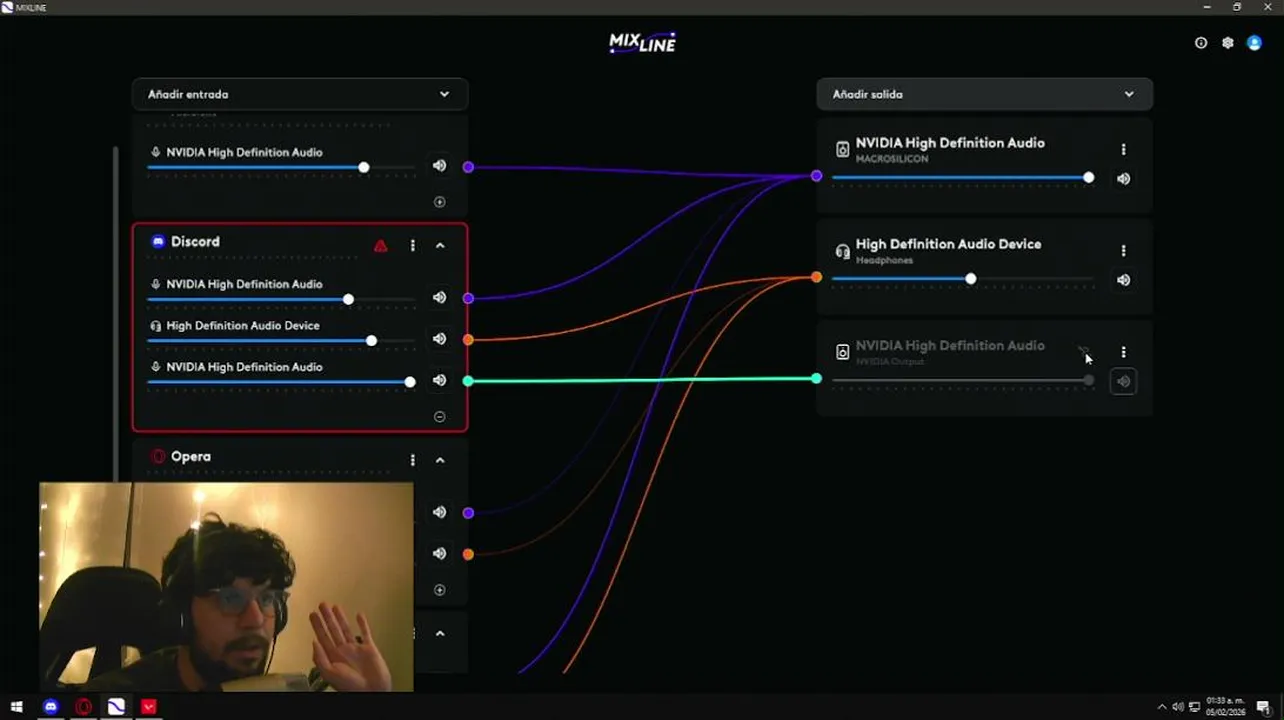Click the headphones icon on the Headphones output
1284x720 pixels.
(843, 251)
